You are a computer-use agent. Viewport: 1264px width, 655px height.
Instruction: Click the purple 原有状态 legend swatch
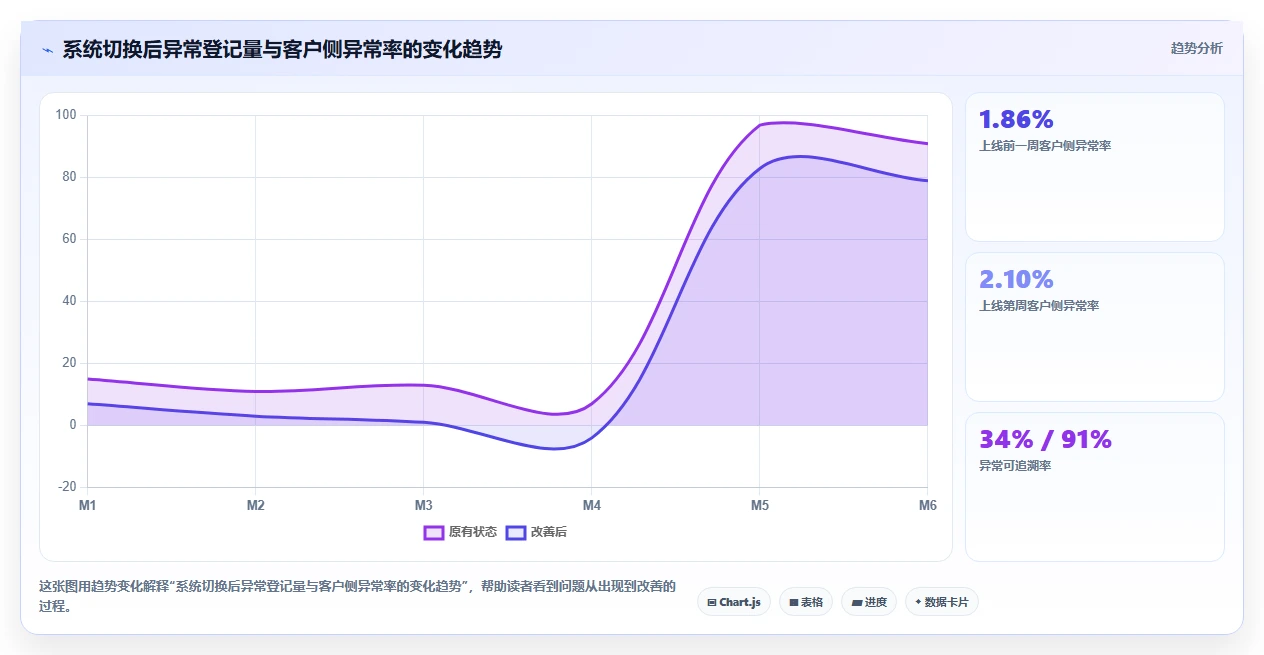(433, 532)
